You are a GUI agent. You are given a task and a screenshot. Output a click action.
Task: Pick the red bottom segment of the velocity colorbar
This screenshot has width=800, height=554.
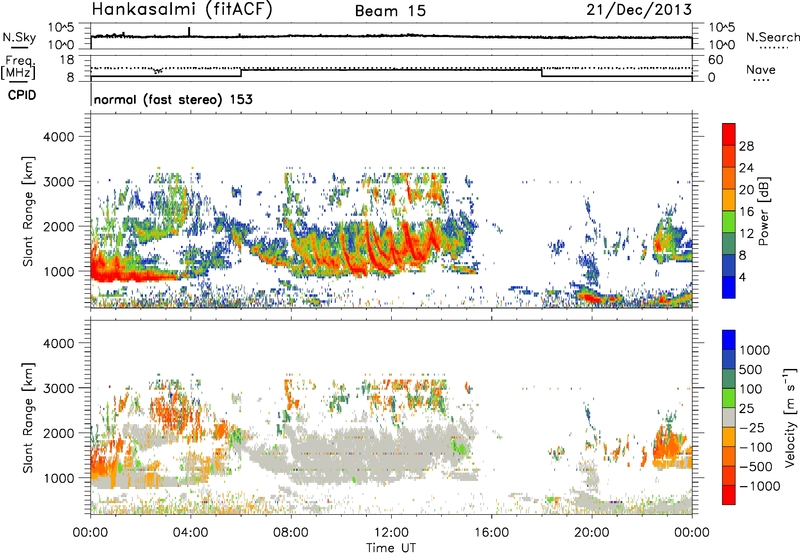pyautogui.click(x=729, y=495)
